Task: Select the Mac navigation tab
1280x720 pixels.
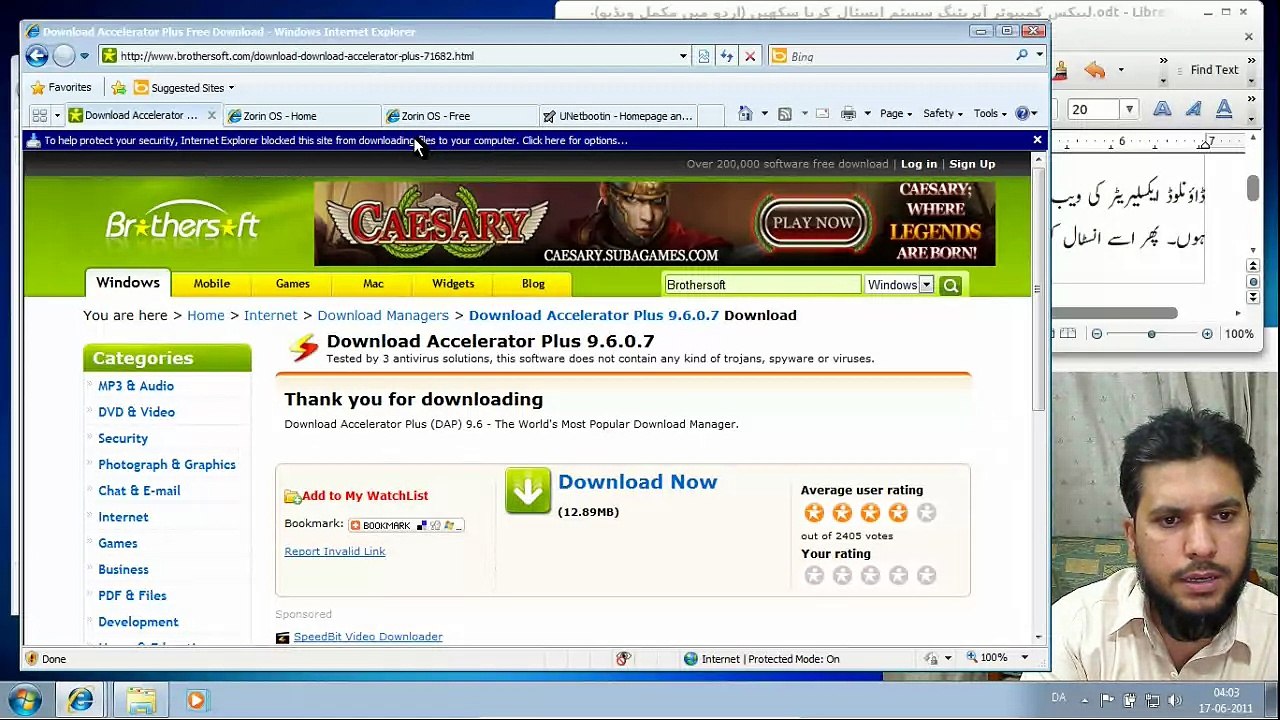Action: click(373, 284)
